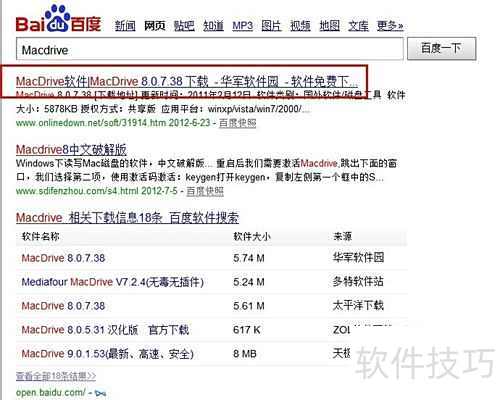The image size is (500, 400).
Task: Open Mediafour MacDrive V7.2.4 download
Action: click(113, 282)
